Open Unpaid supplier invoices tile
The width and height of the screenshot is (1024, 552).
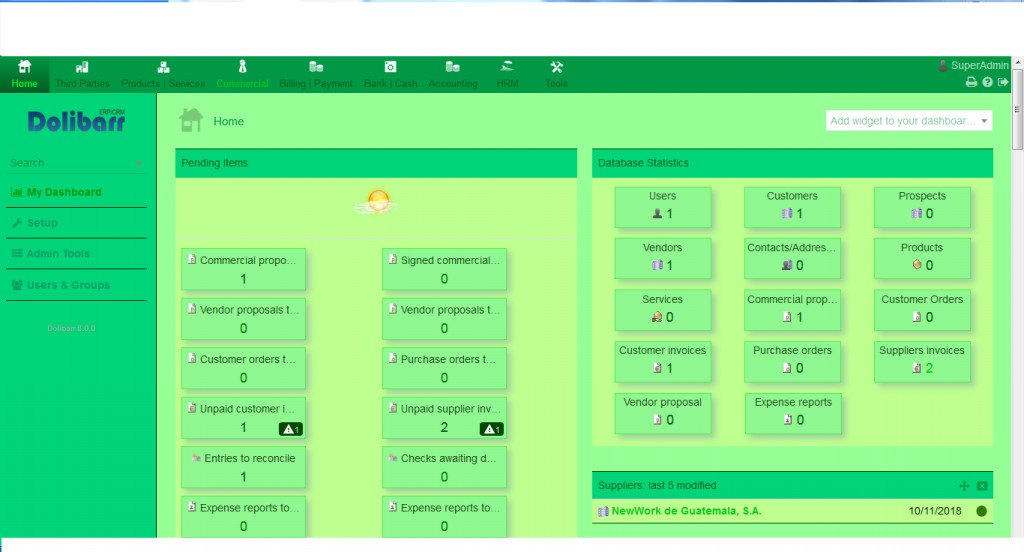point(444,418)
